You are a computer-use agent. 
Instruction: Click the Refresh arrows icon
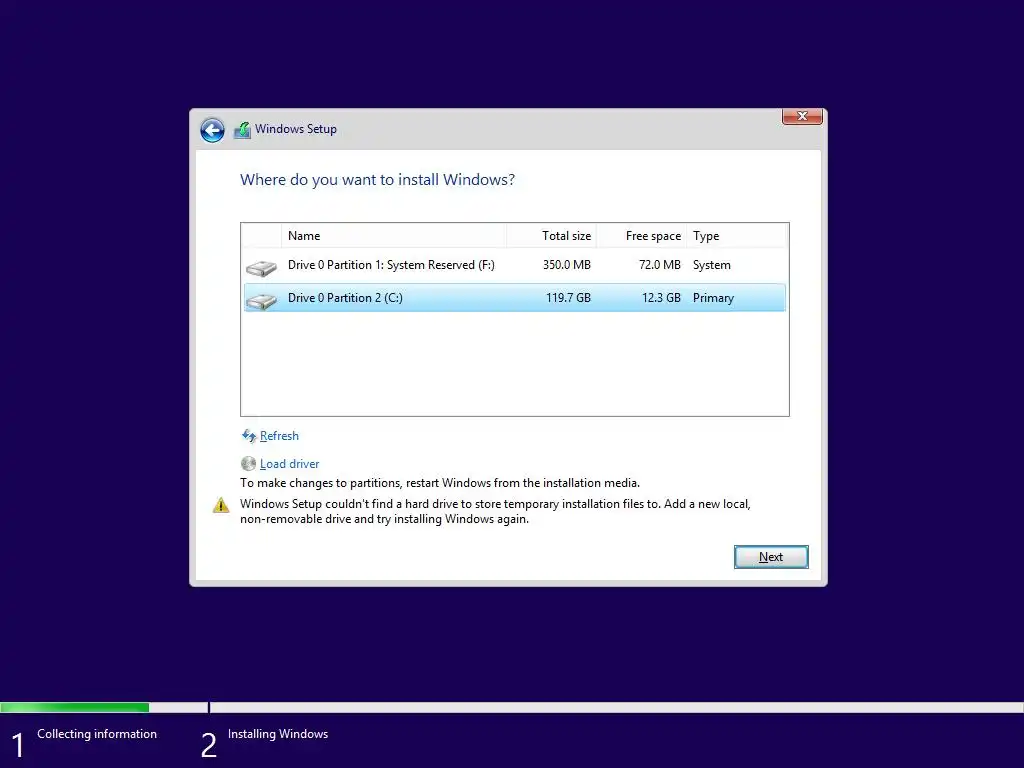(248, 436)
